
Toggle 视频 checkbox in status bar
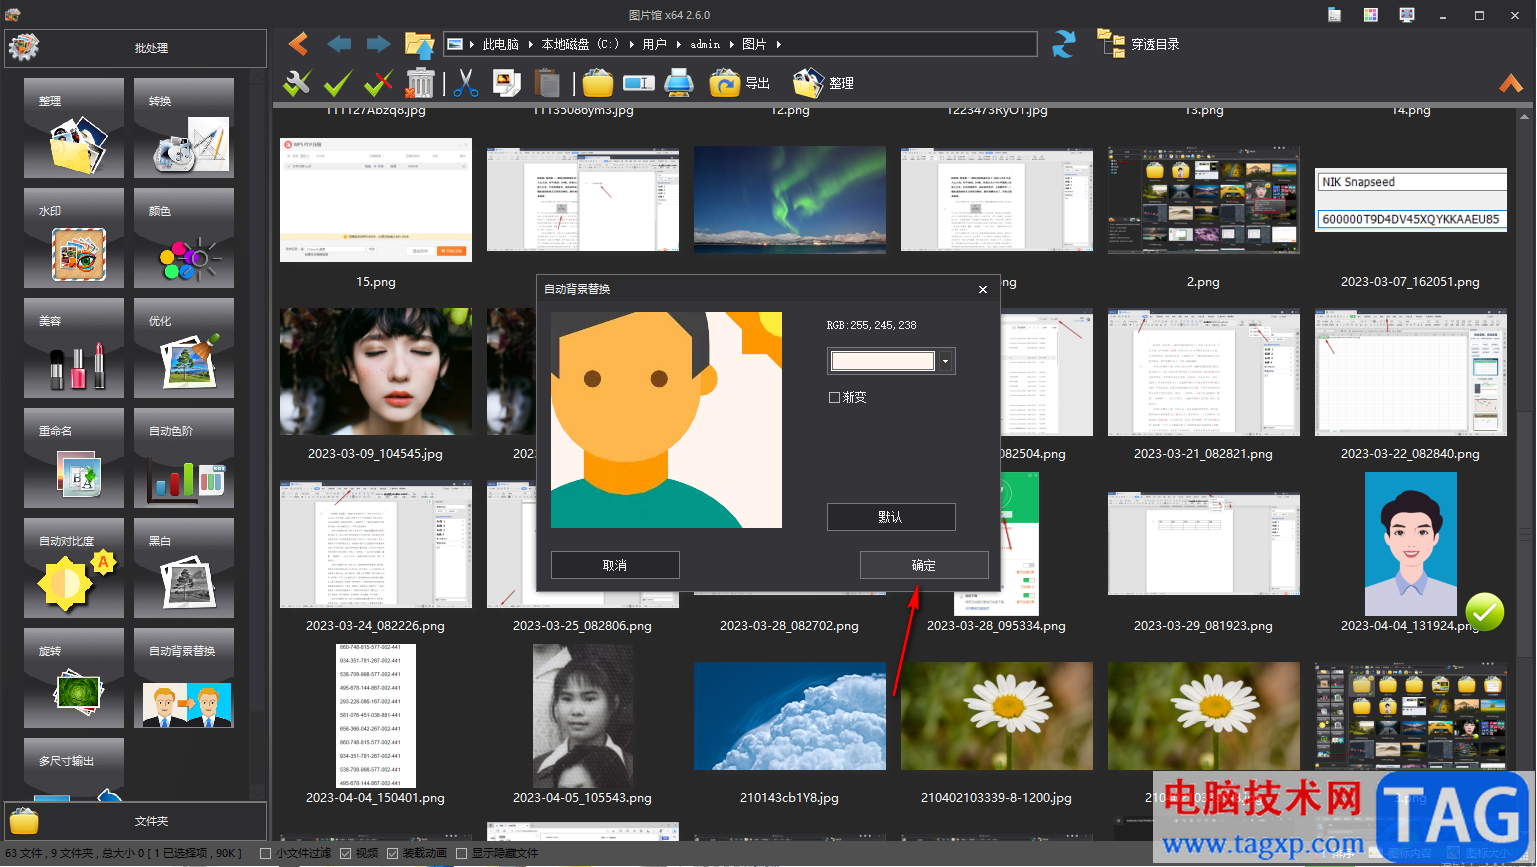(346, 854)
